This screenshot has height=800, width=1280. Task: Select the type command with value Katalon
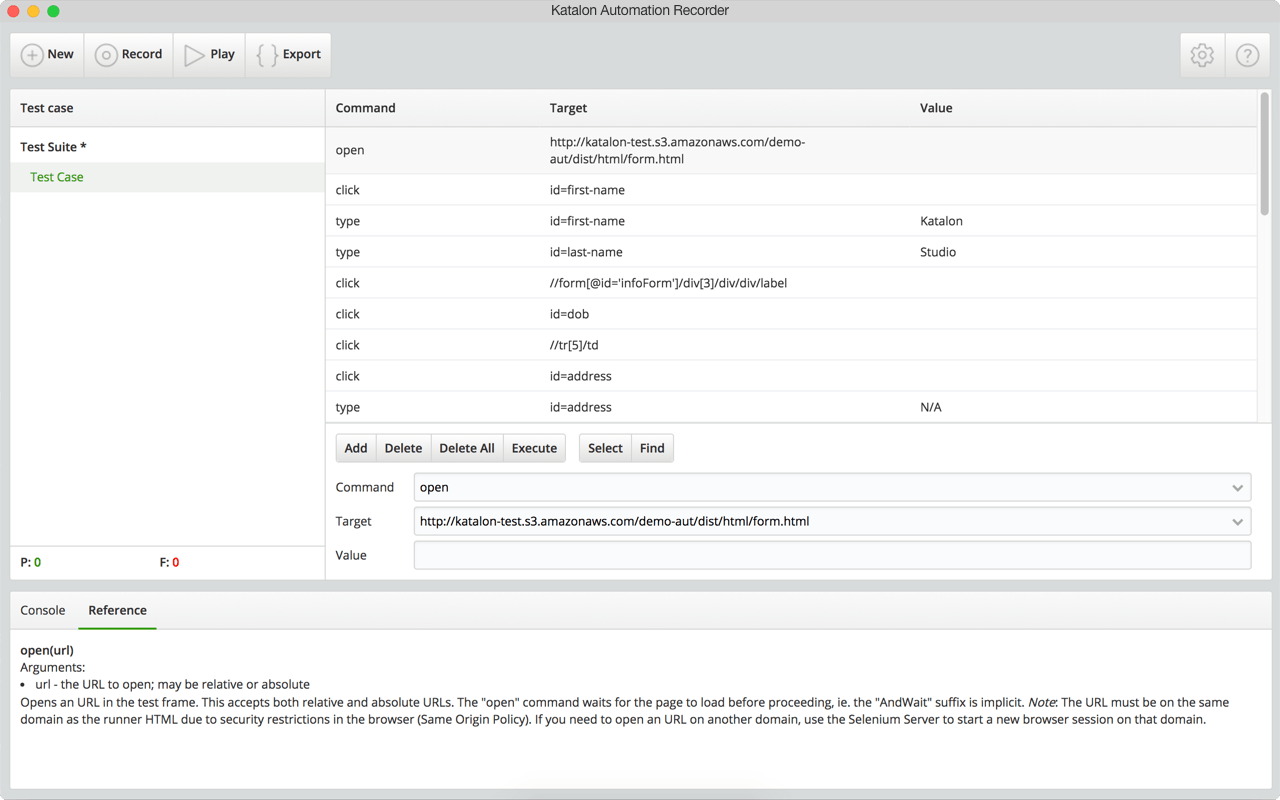pos(700,221)
